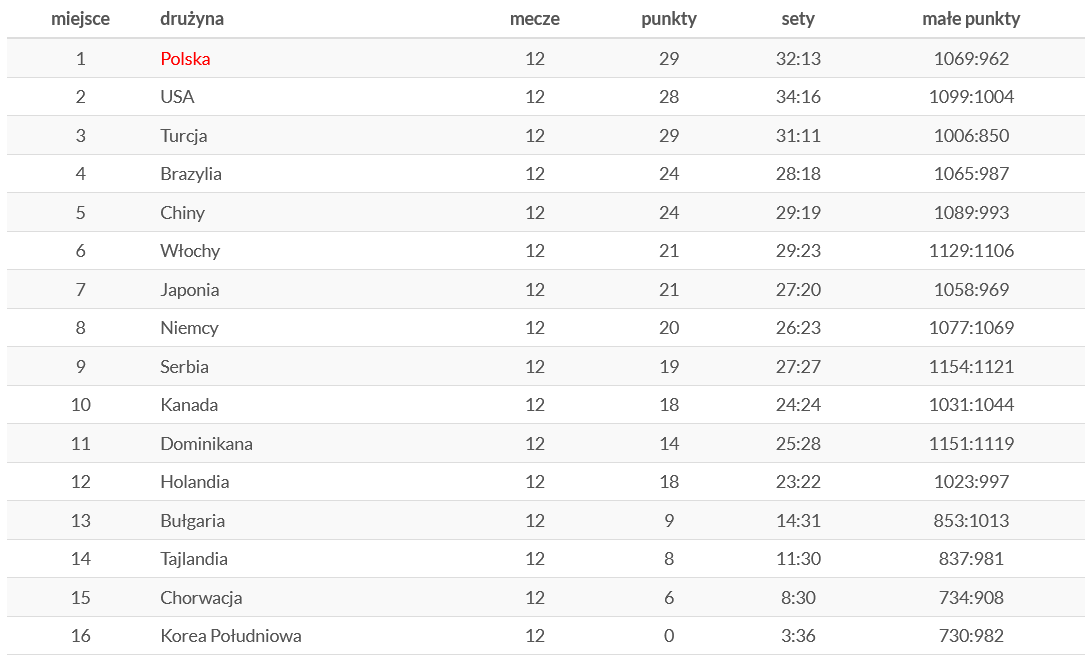The width and height of the screenshot is (1086, 657).
Task: Click the Polska team link
Action: point(185,59)
